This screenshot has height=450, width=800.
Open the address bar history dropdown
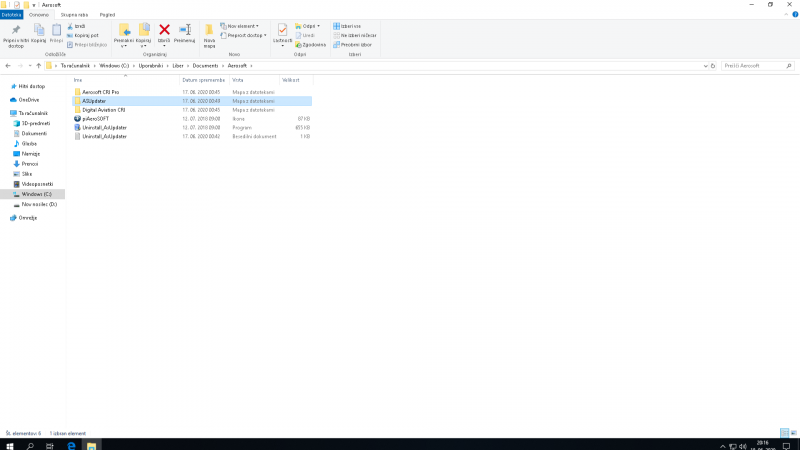click(705, 66)
